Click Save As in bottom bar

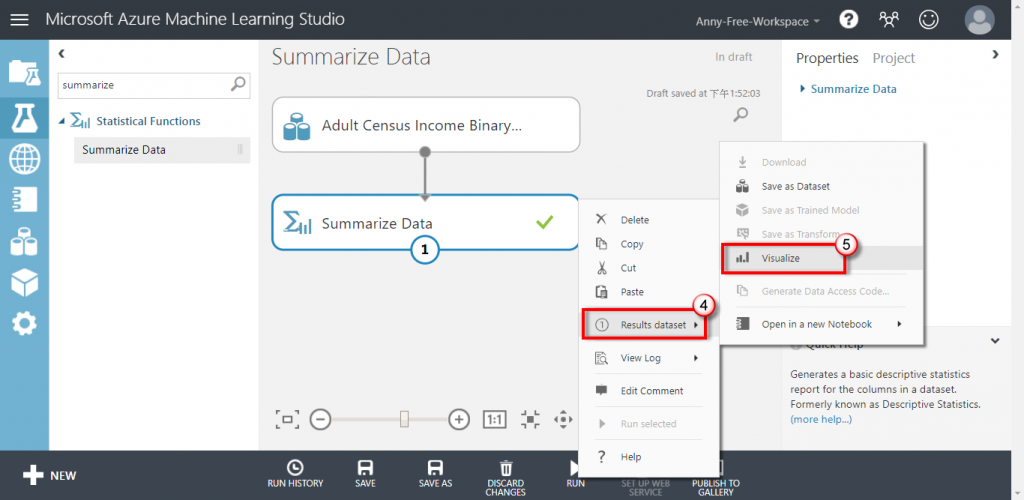(435, 475)
